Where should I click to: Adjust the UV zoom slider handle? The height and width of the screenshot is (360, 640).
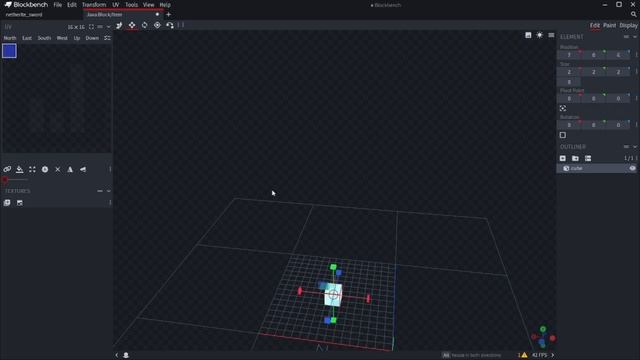5,180
